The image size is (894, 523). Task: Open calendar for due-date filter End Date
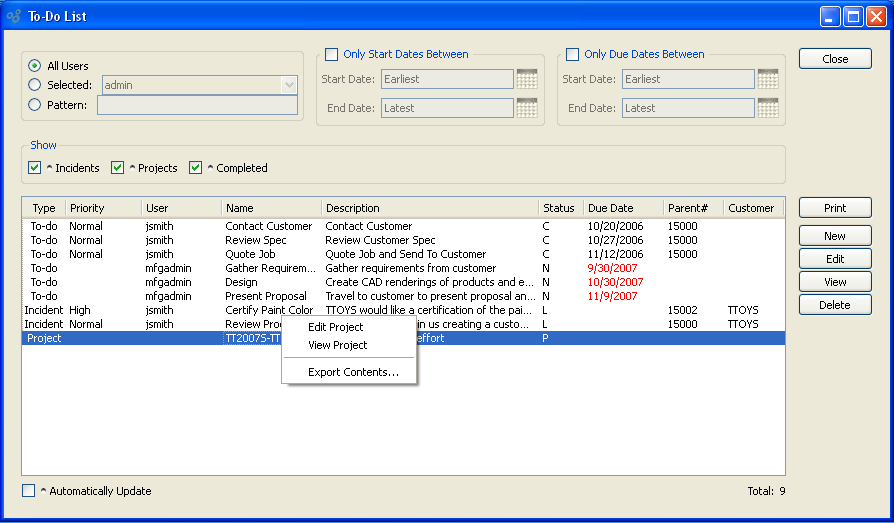(x=768, y=108)
